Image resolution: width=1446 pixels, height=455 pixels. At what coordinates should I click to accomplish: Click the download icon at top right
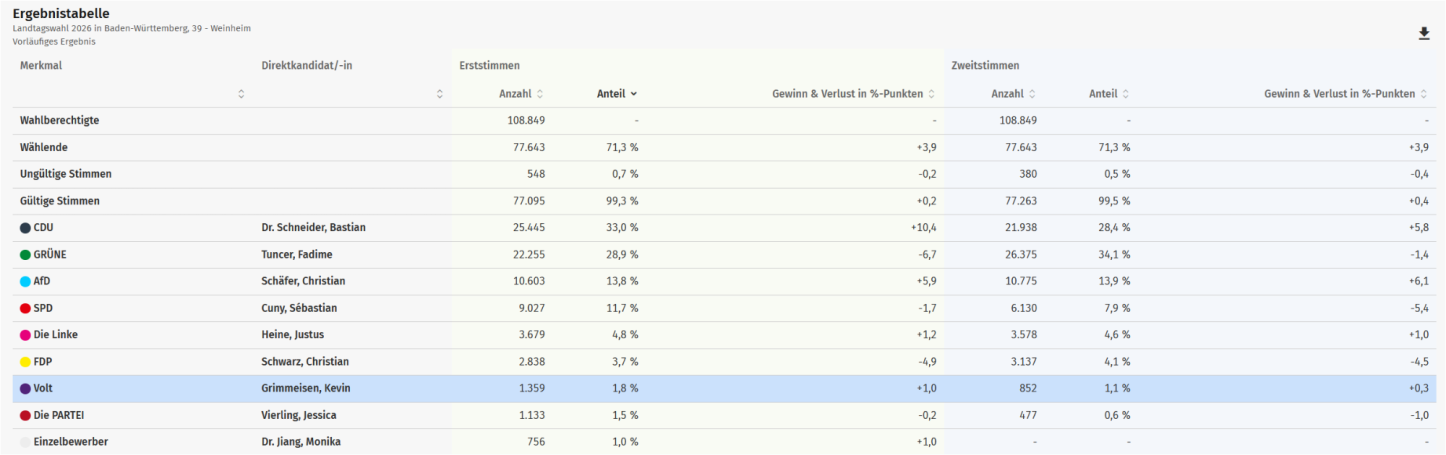(x=1424, y=34)
